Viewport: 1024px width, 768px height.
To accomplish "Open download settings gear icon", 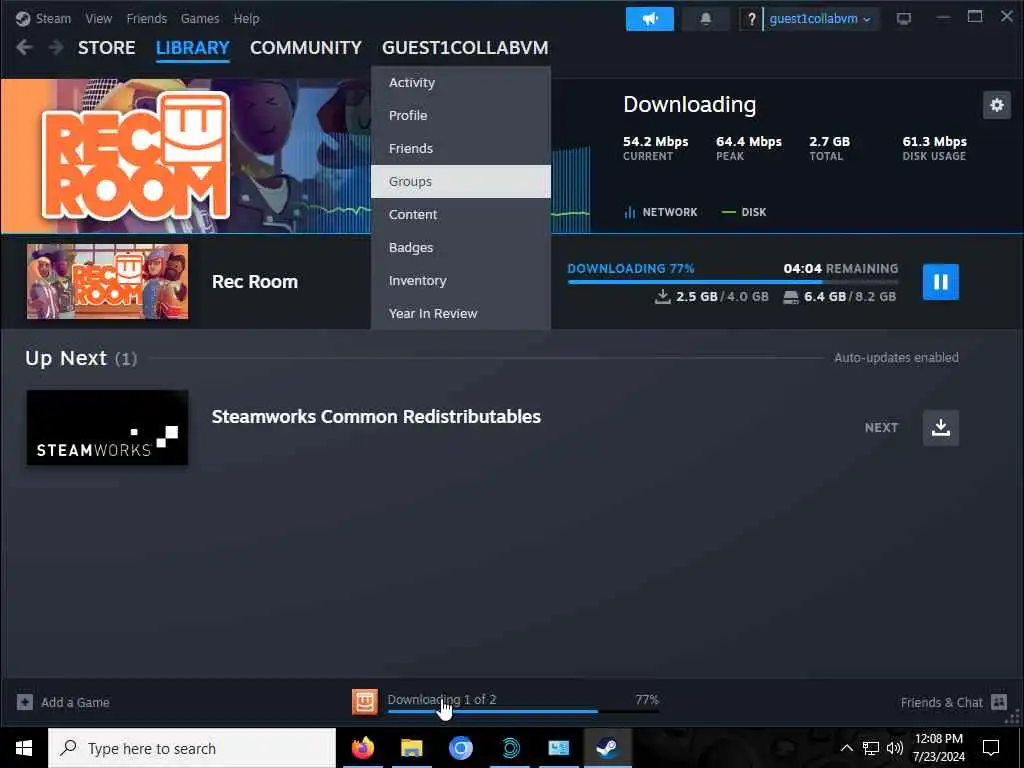I will (x=997, y=104).
